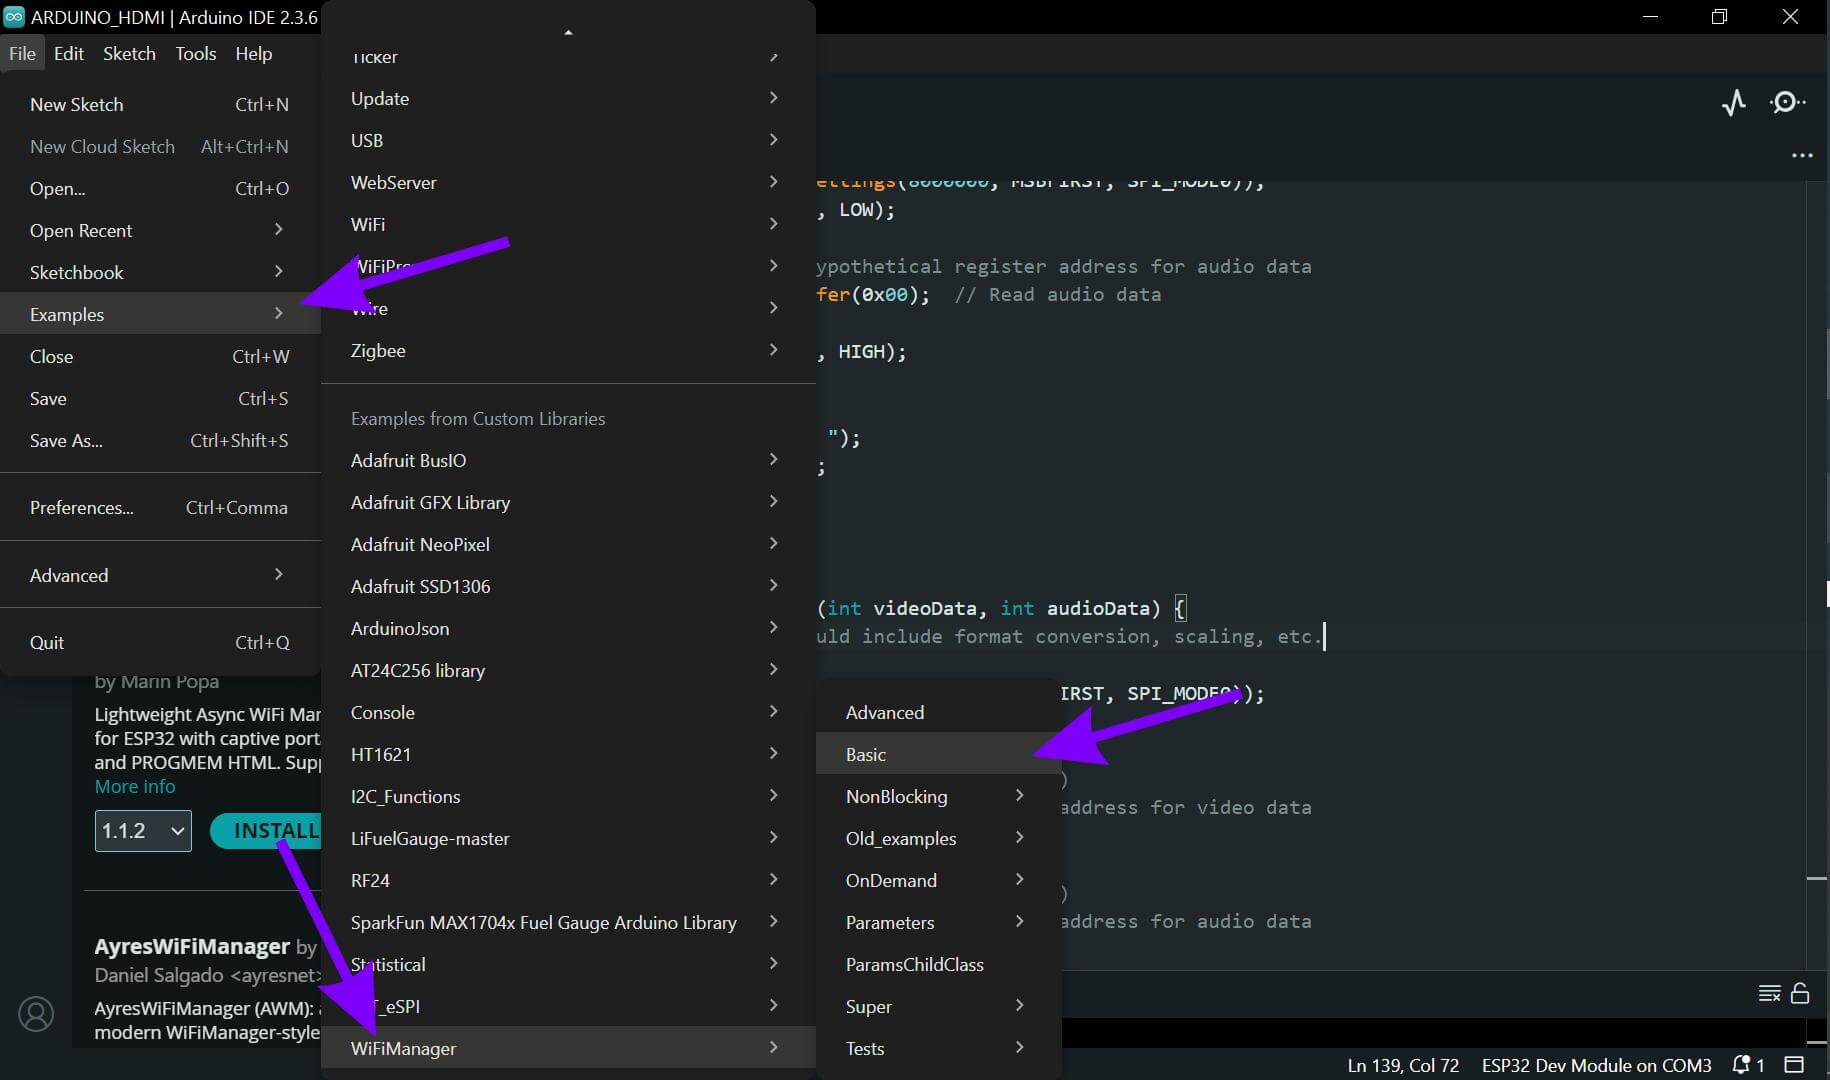
Task: Open the user account profile icon
Action: (36, 1014)
